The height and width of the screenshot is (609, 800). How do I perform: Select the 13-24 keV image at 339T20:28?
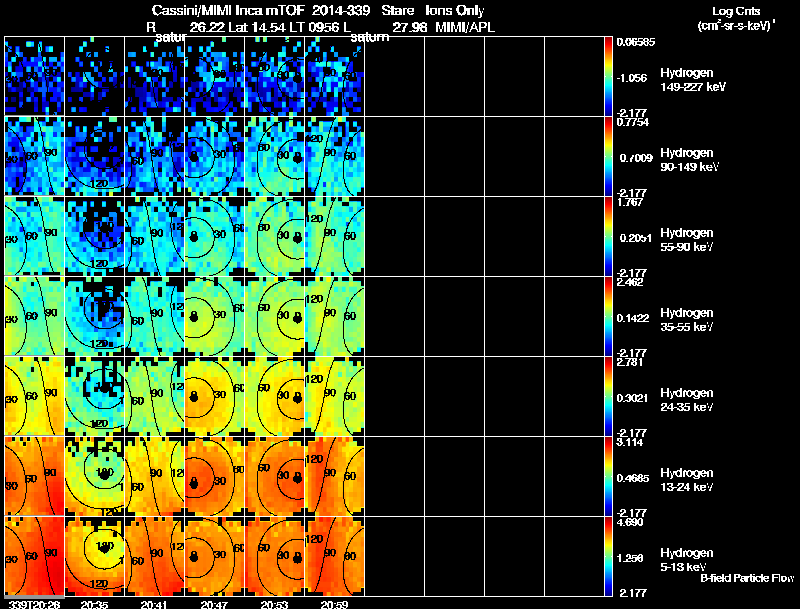[35, 477]
